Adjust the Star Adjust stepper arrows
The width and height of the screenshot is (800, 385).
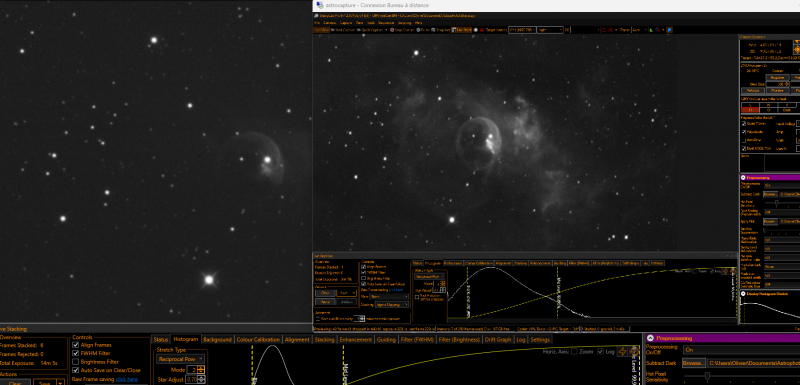pos(201,379)
